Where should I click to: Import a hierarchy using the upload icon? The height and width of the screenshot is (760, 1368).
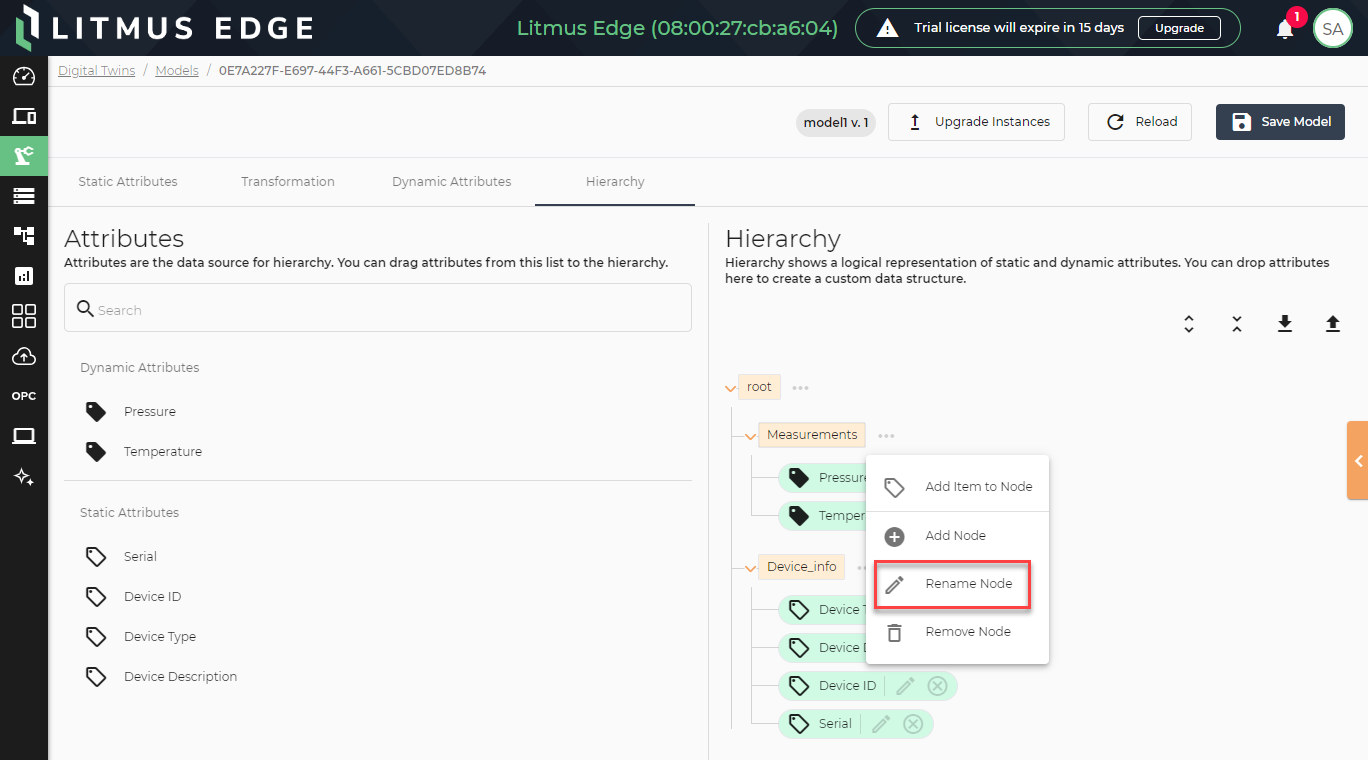(1333, 324)
